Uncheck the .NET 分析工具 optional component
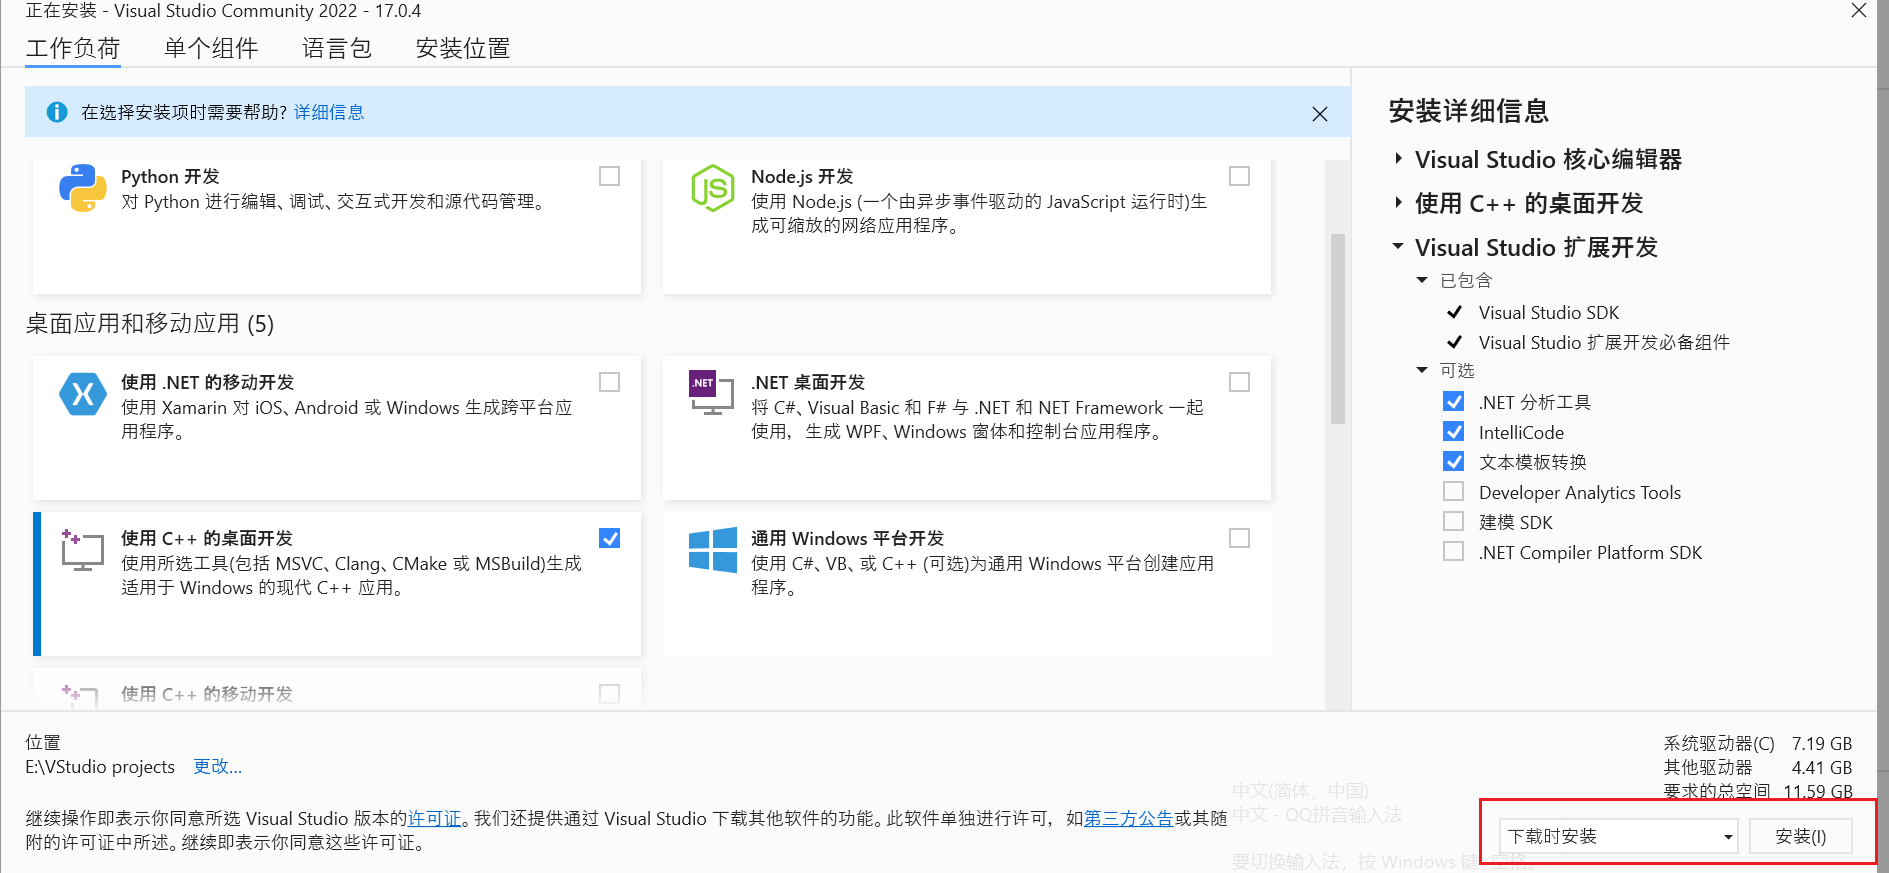The image size is (1889, 873). (x=1454, y=402)
